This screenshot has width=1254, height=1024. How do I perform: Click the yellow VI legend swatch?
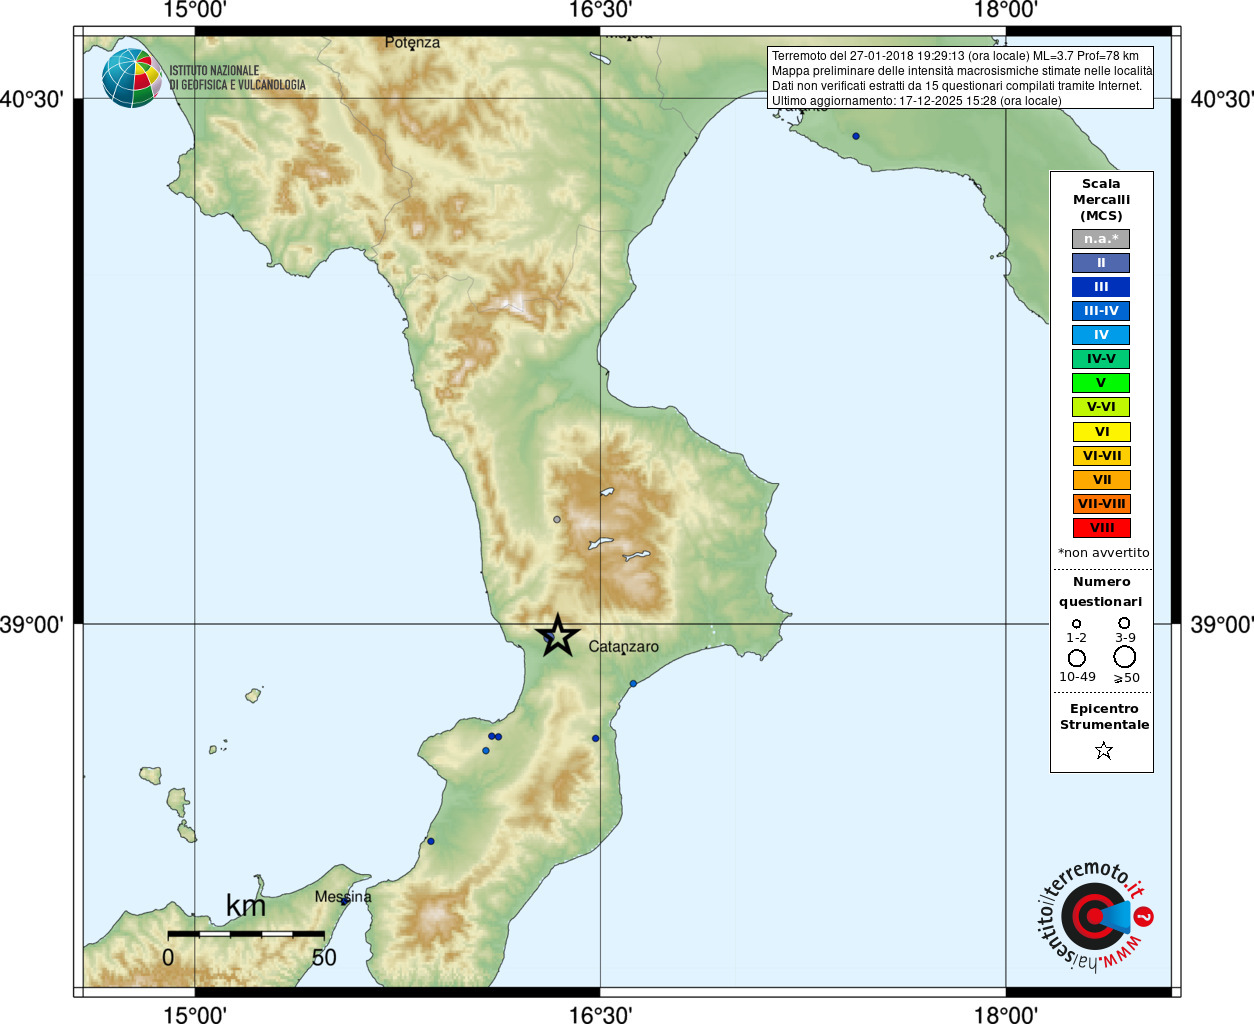coord(1101,432)
